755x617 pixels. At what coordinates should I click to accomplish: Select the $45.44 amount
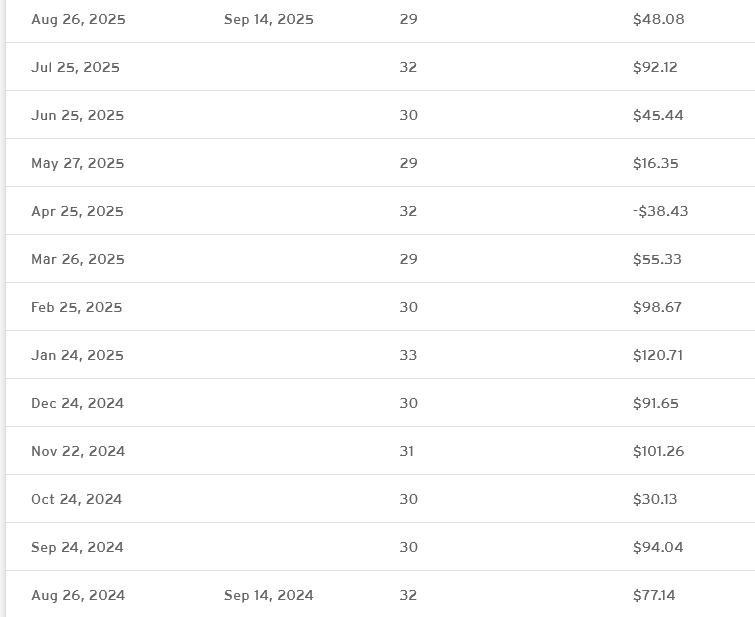(x=658, y=115)
